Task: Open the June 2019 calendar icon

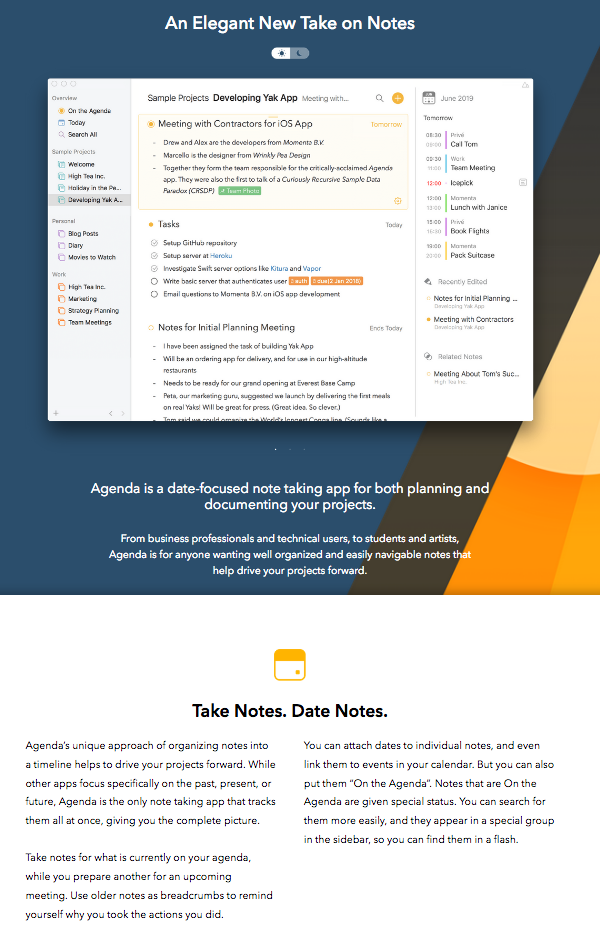Action: 429,98
